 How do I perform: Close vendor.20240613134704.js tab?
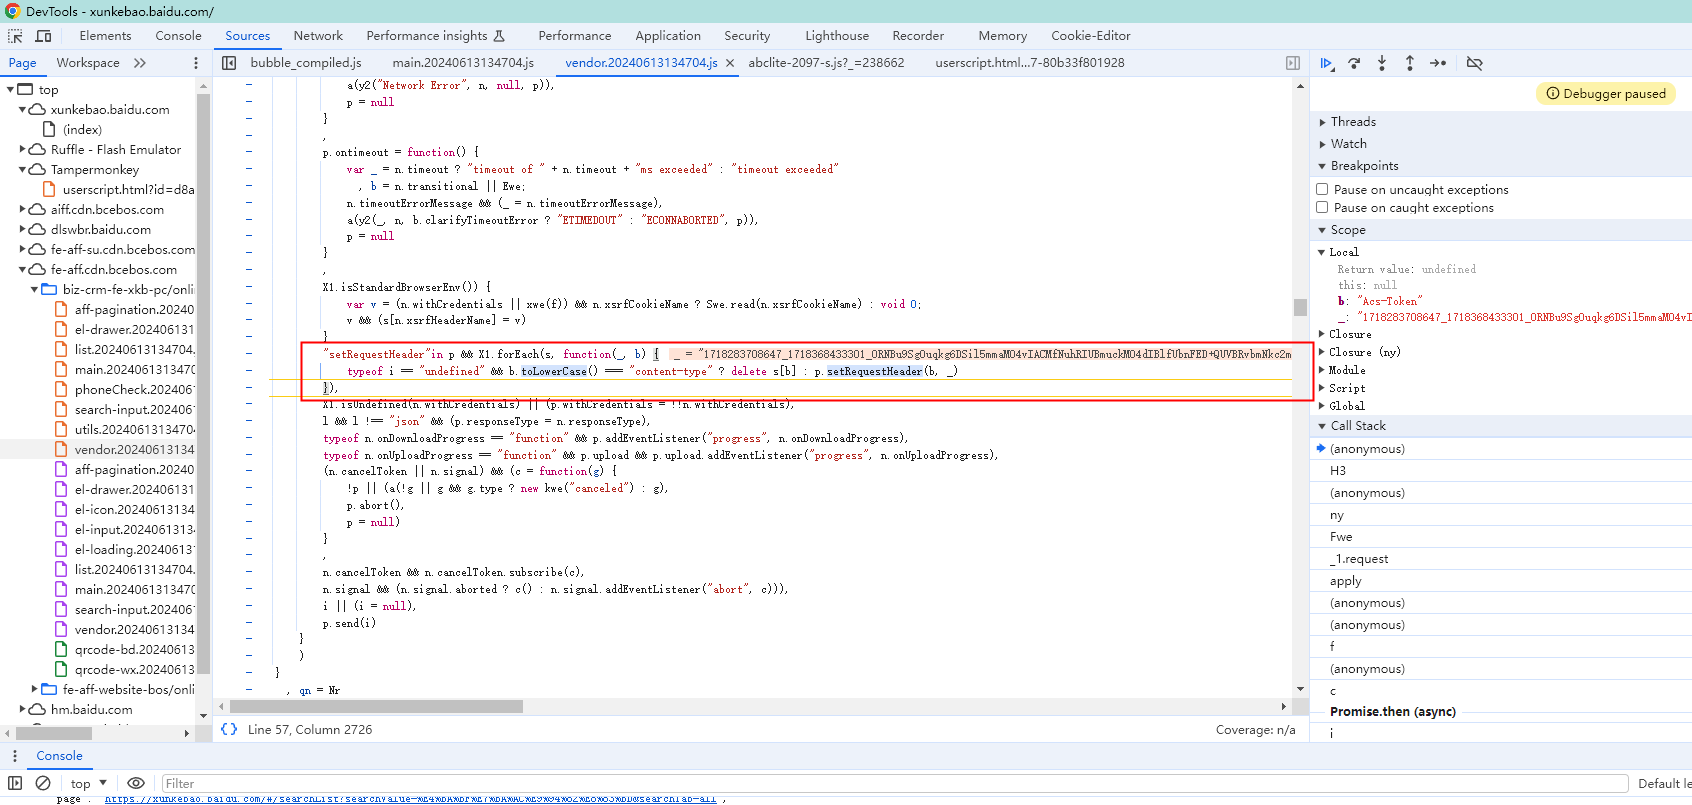(730, 63)
